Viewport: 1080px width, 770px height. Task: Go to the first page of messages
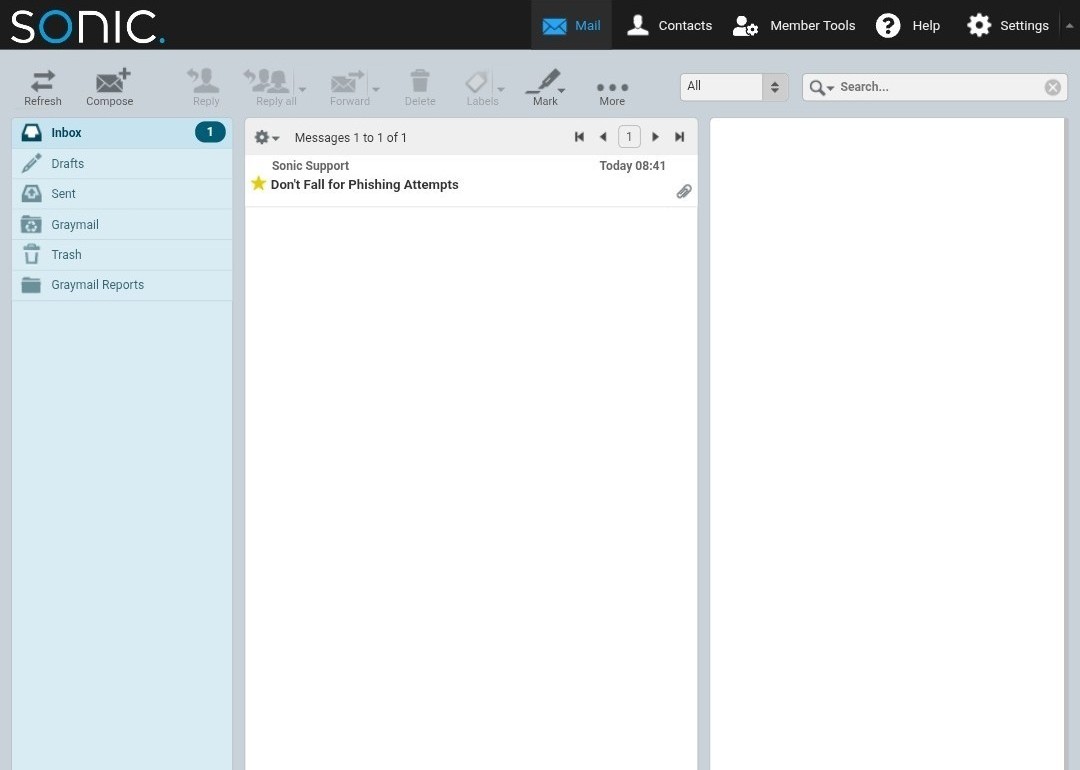click(x=579, y=137)
